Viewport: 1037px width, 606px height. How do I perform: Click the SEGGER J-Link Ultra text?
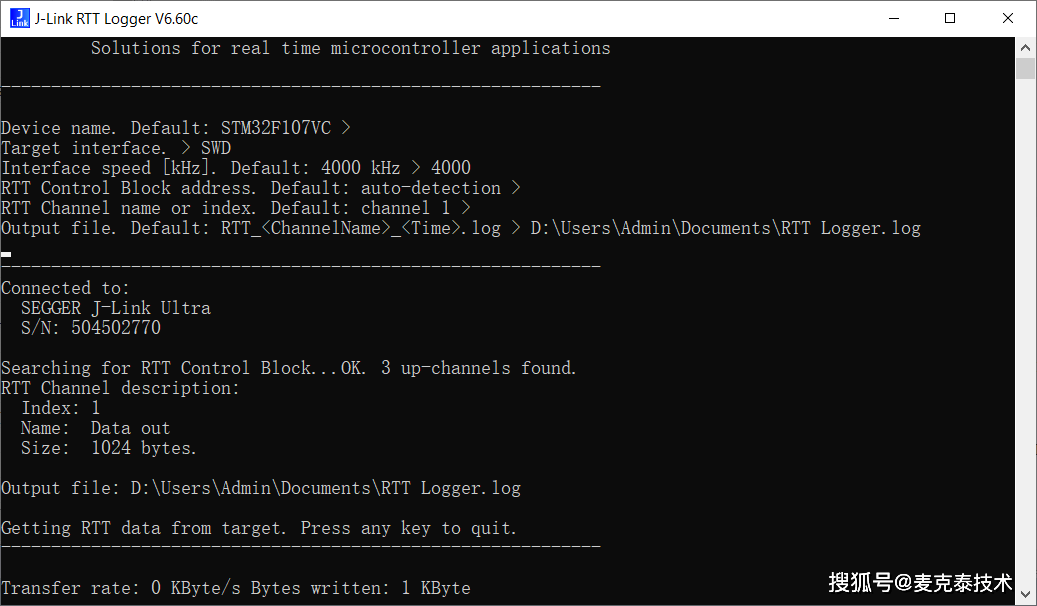click(x=115, y=308)
